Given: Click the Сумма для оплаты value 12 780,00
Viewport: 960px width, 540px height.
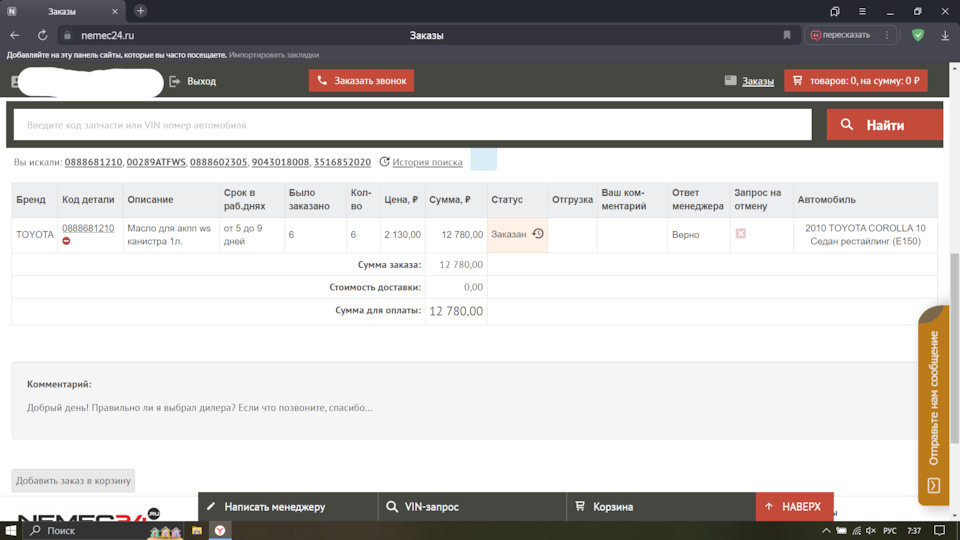Looking at the screenshot, I should 456,311.
